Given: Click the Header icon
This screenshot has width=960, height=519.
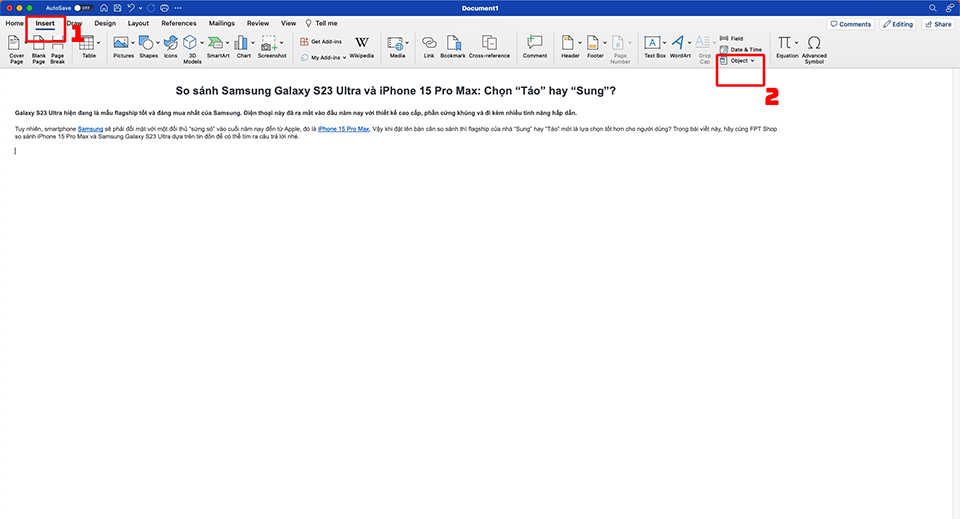Looking at the screenshot, I should 568,43.
